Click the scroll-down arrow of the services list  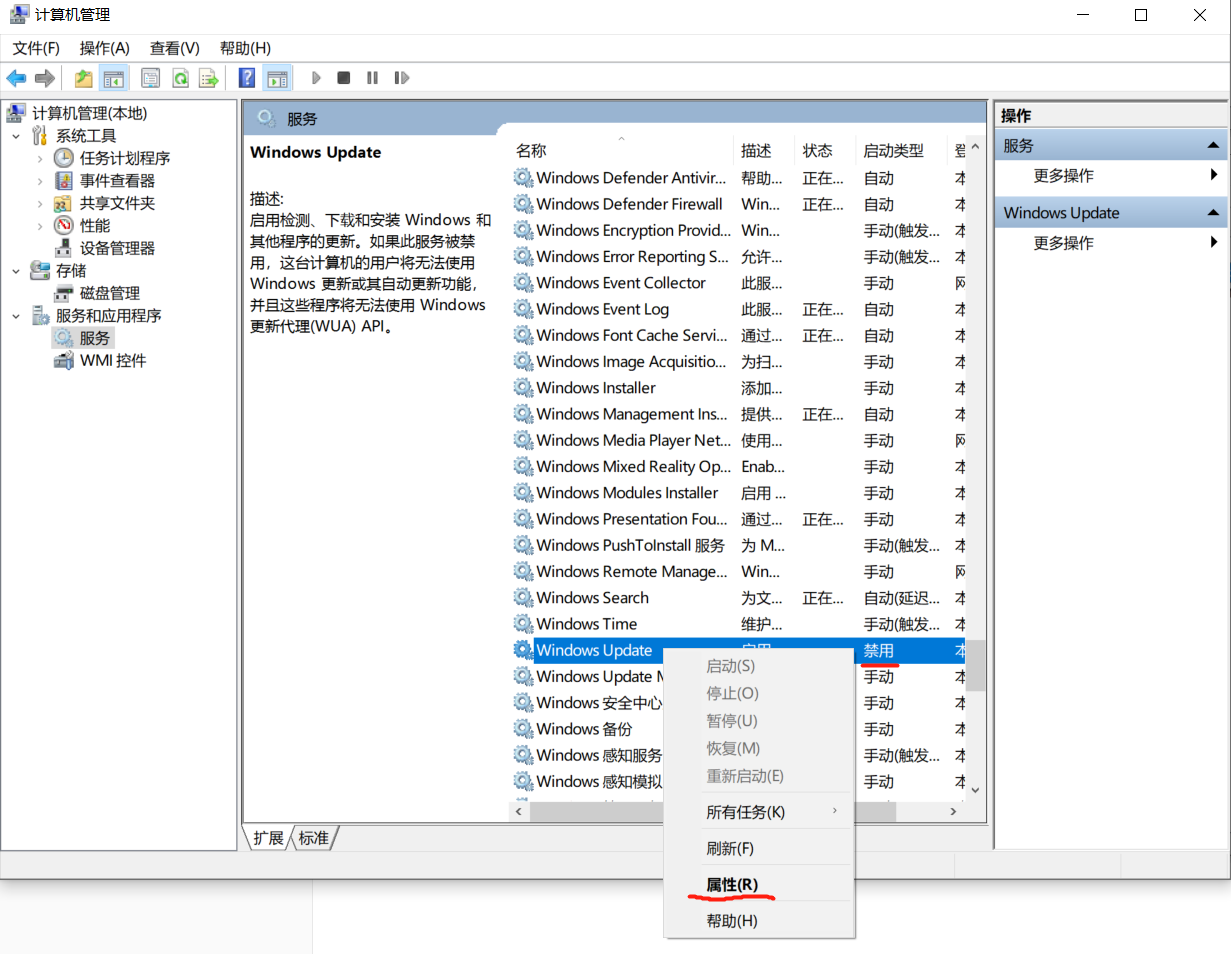click(976, 790)
